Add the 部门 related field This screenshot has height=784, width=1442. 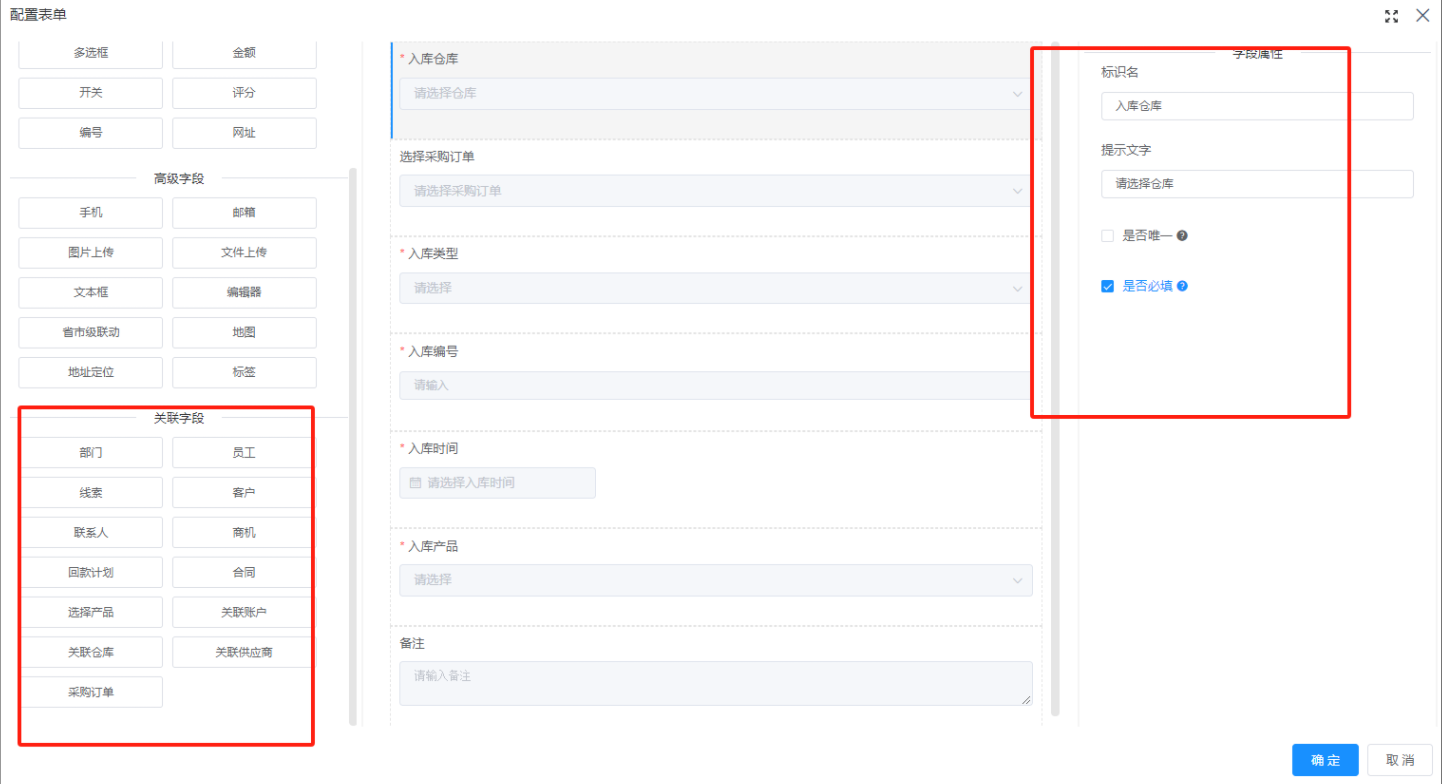click(x=90, y=452)
